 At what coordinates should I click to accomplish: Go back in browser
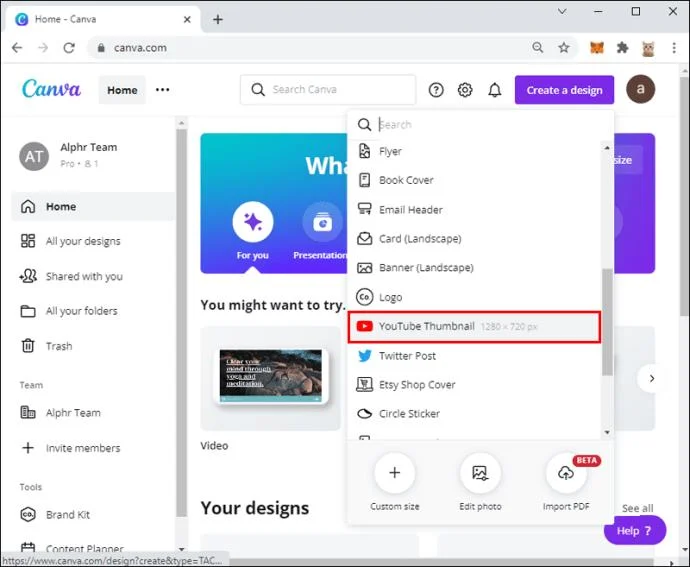tap(17, 48)
